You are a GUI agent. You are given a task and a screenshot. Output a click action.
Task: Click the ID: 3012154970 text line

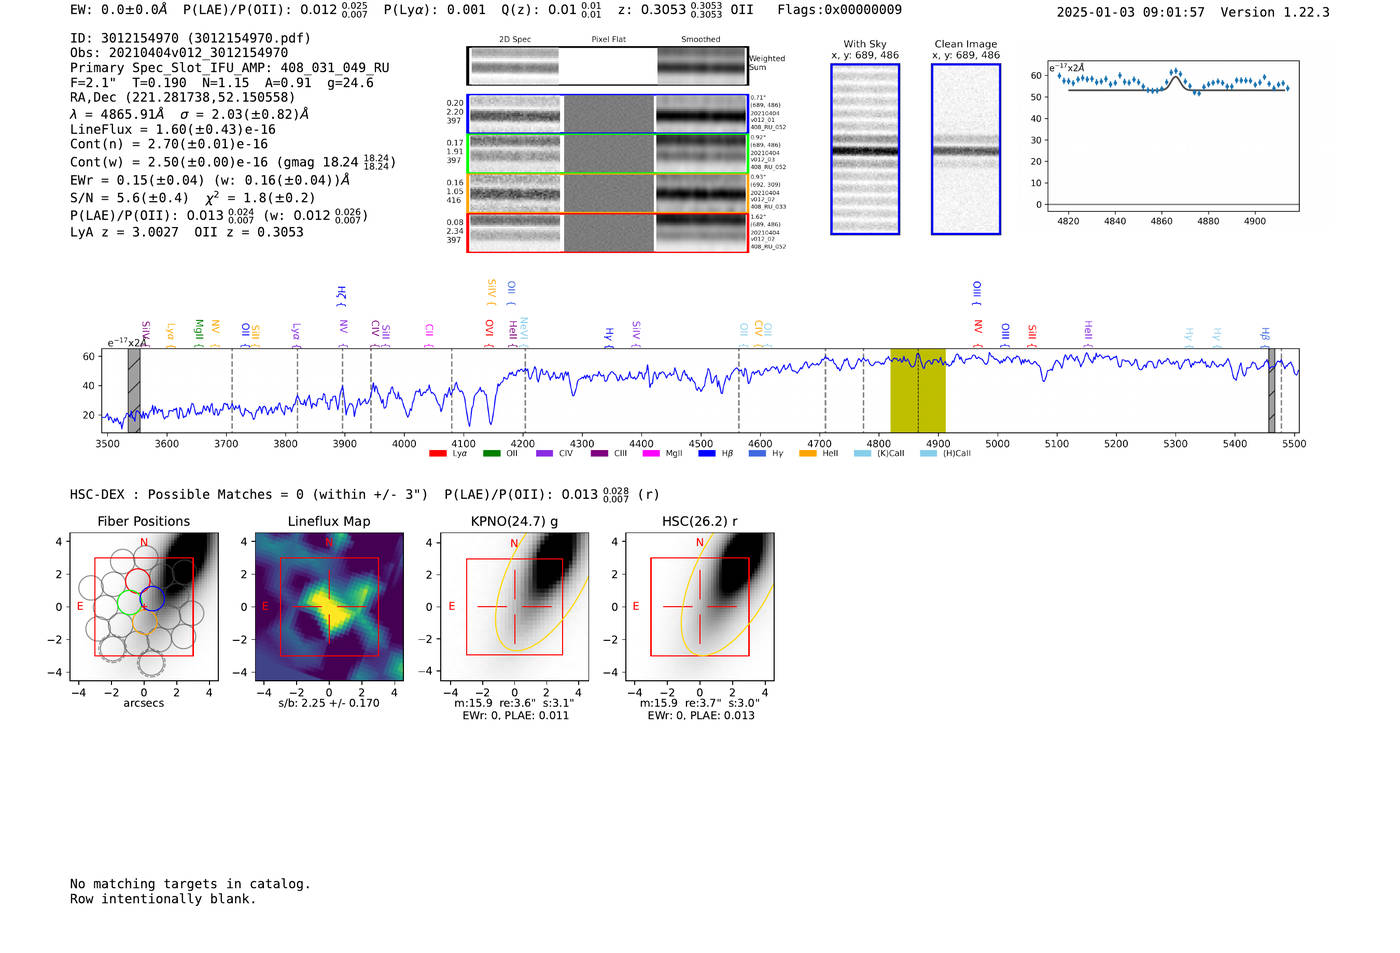pyautogui.click(x=190, y=38)
